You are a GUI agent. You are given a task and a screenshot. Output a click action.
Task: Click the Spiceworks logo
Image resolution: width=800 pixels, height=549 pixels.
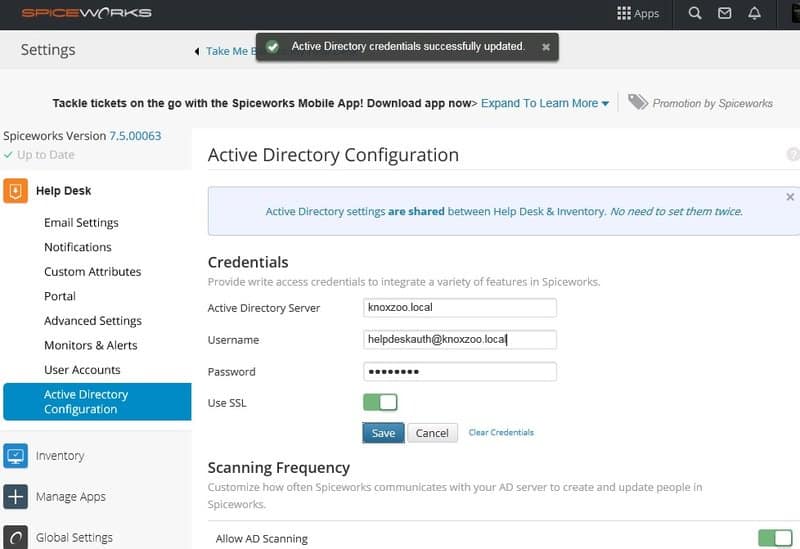click(87, 13)
